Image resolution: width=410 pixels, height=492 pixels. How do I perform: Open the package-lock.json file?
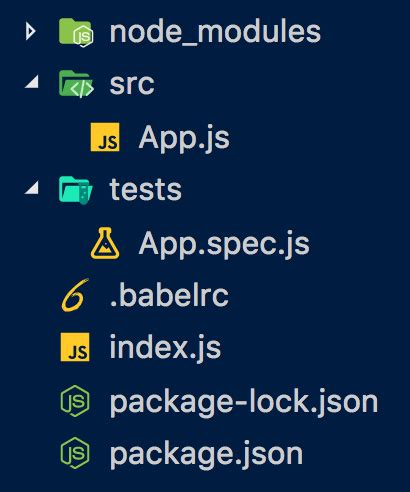click(x=244, y=402)
